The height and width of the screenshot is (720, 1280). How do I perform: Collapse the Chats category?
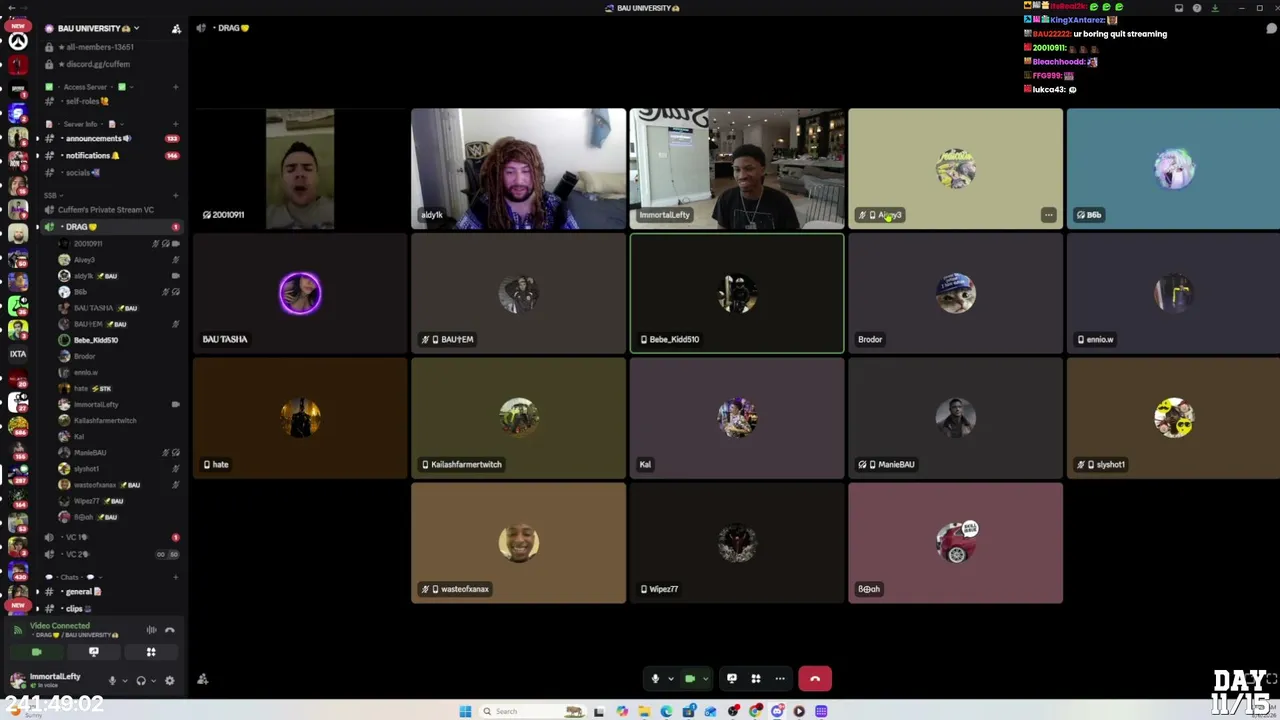(x=75, y=577)
